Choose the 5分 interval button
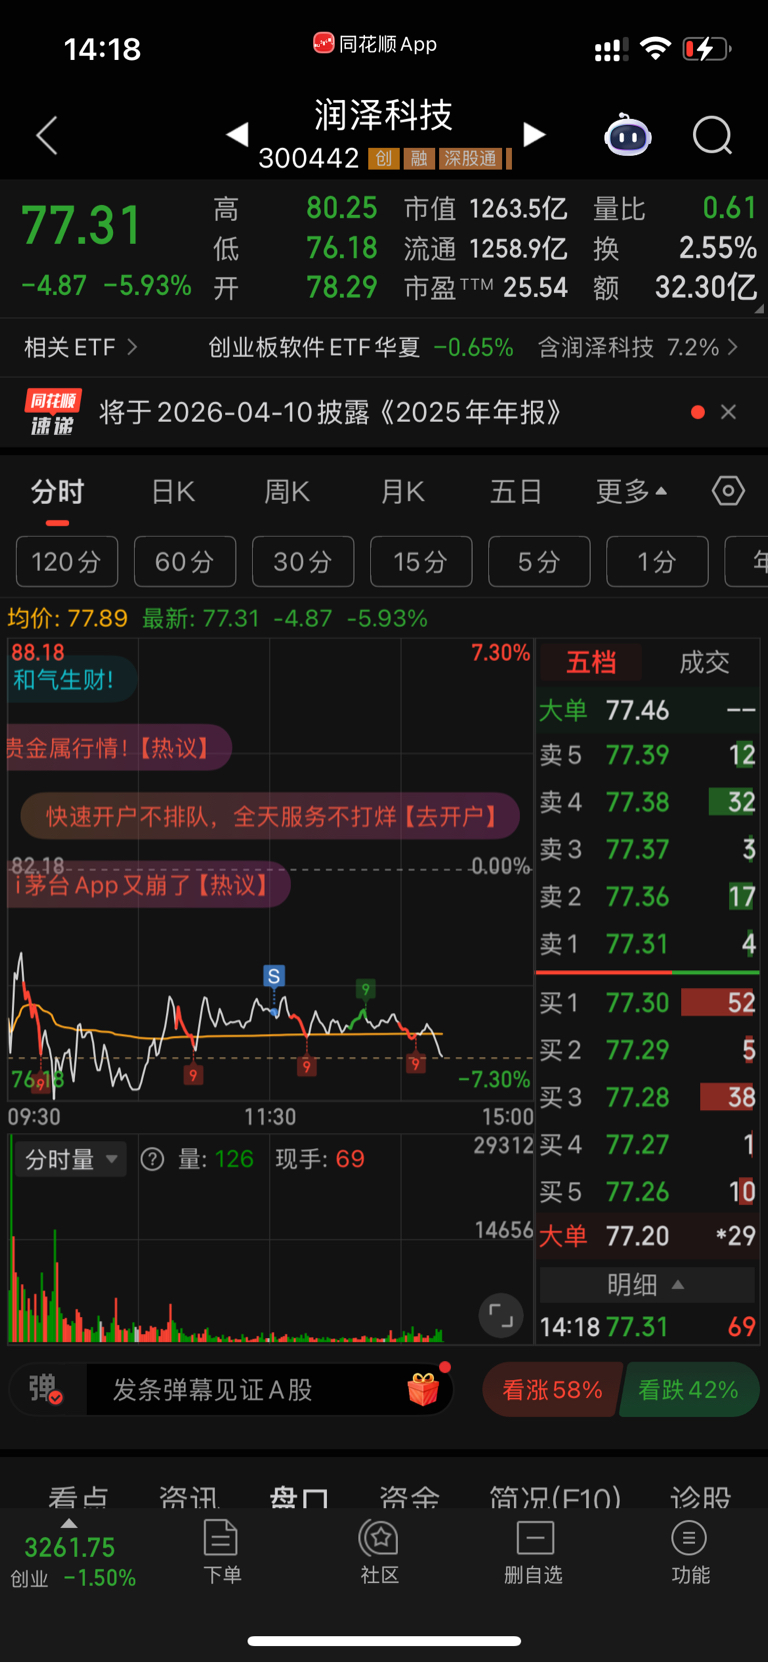Image resolution: width=768 pixels, height=1663 pixels. pyautogui.click(x=539, y=561)
